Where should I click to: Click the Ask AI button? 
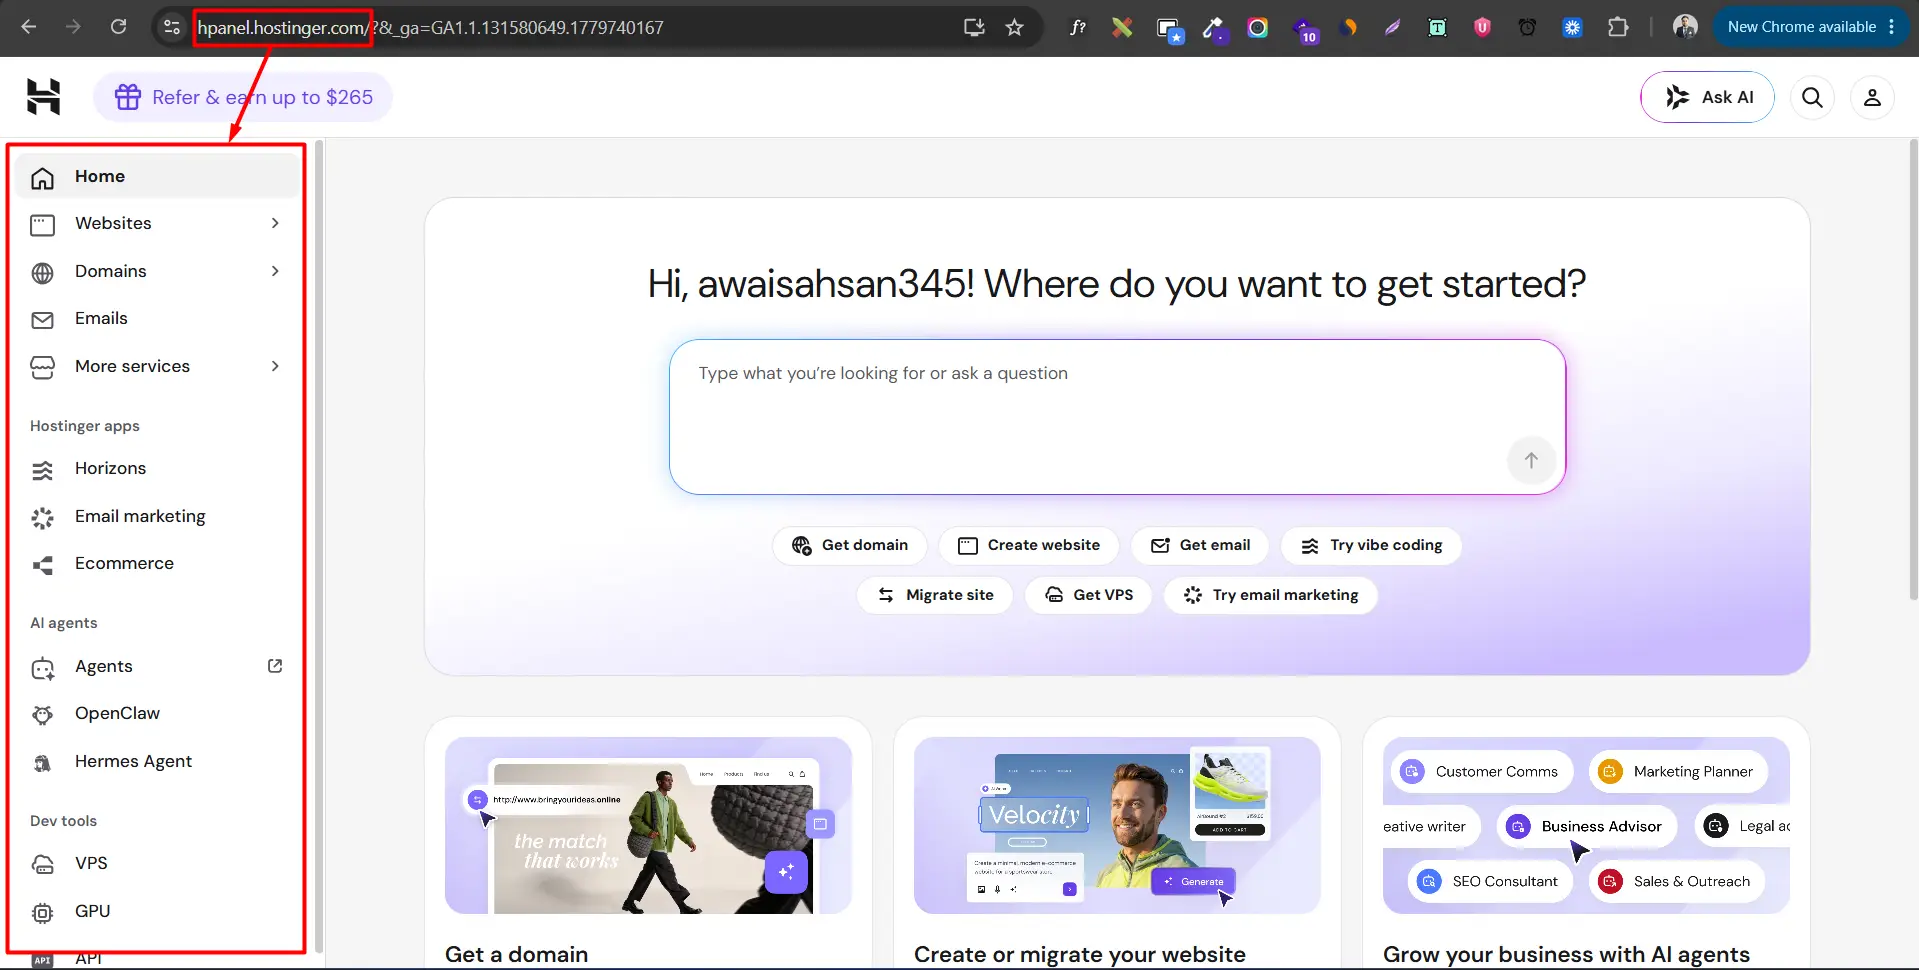[1707, 97]
